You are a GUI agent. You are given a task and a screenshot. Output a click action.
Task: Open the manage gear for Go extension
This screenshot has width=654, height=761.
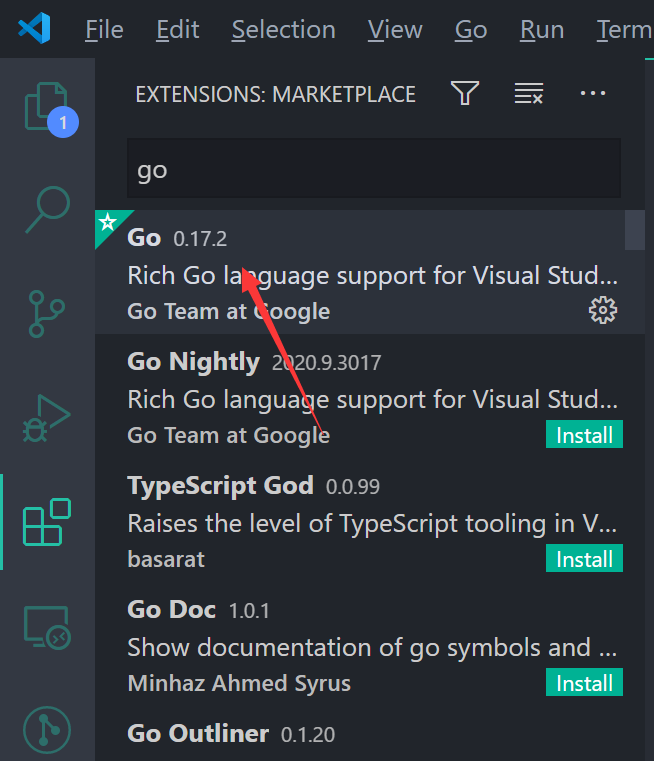tap(602, 311)
